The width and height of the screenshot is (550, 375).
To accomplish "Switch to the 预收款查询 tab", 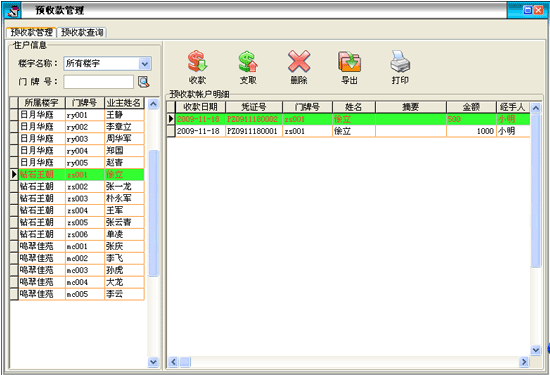I will 82,33.
